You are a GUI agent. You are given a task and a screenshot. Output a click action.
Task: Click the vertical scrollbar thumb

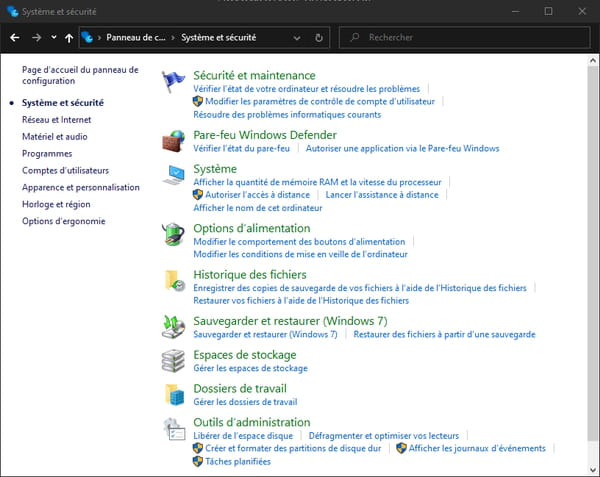593,253
